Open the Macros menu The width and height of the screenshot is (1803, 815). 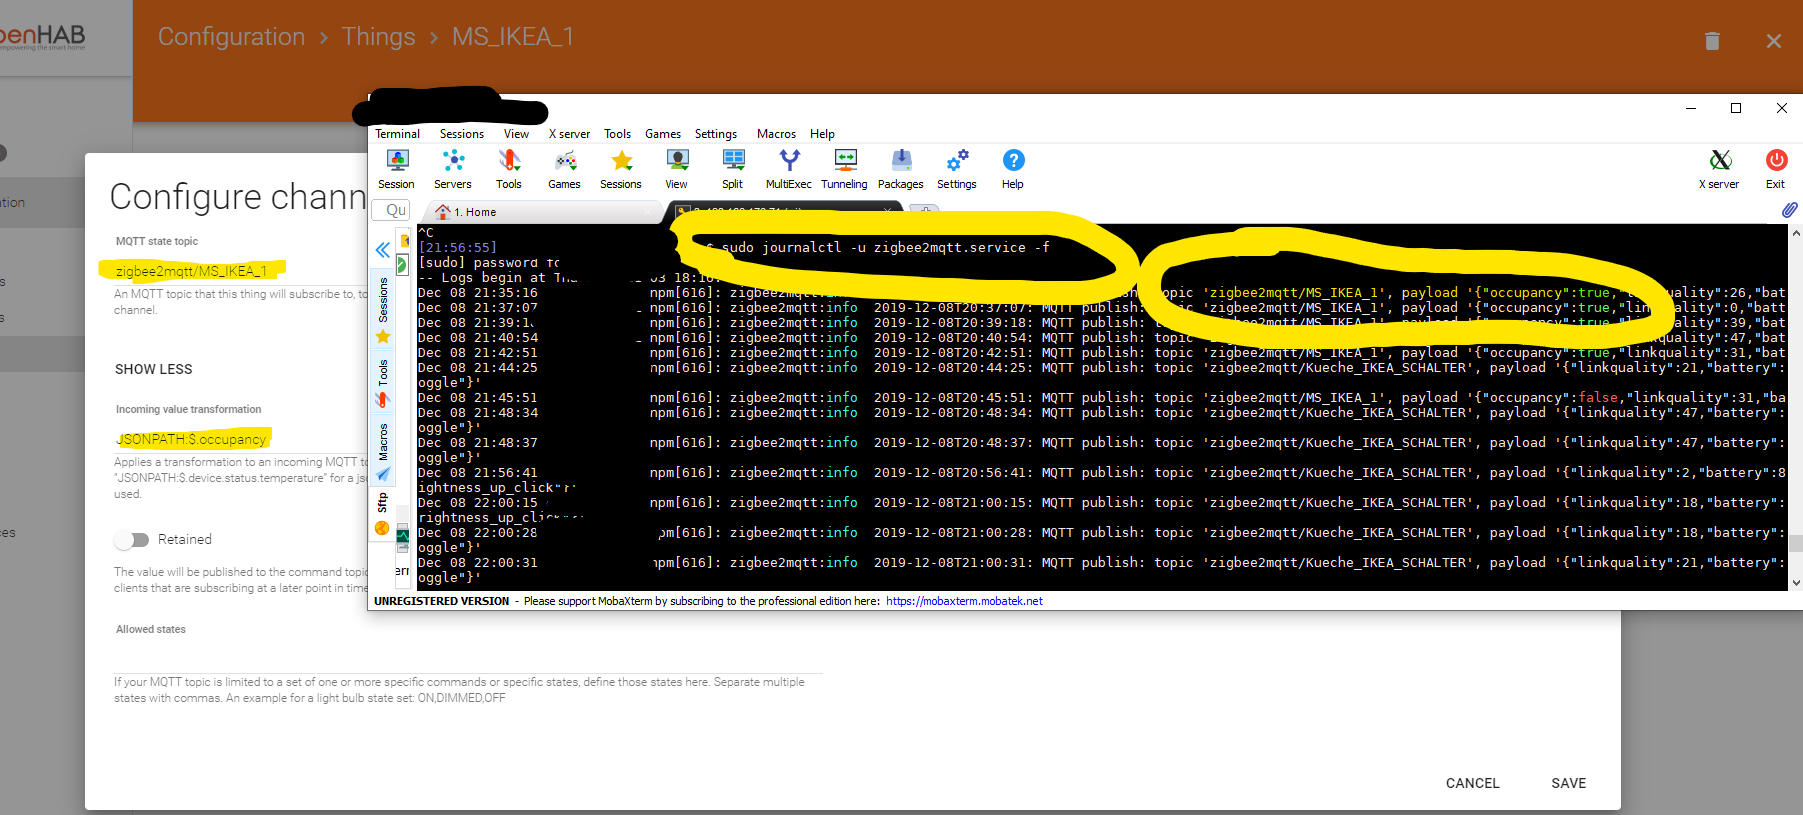click(776, 134)
